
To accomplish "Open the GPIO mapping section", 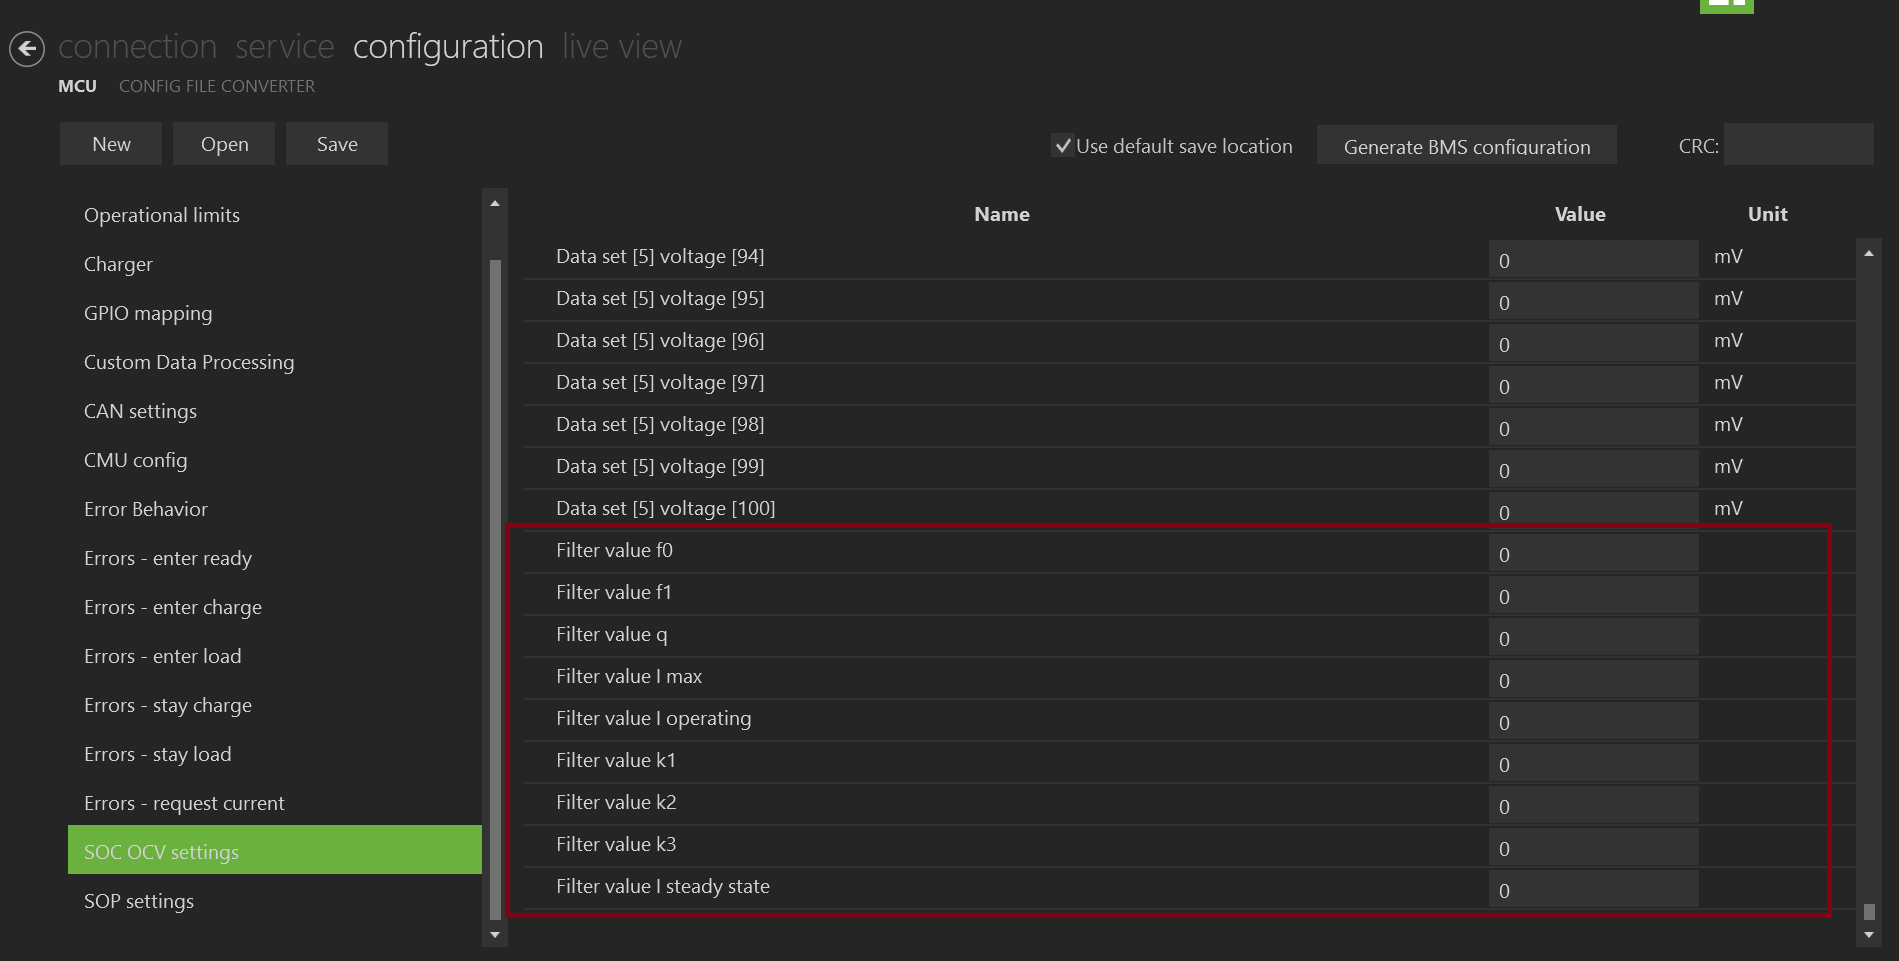I will (x=148, y=313).
